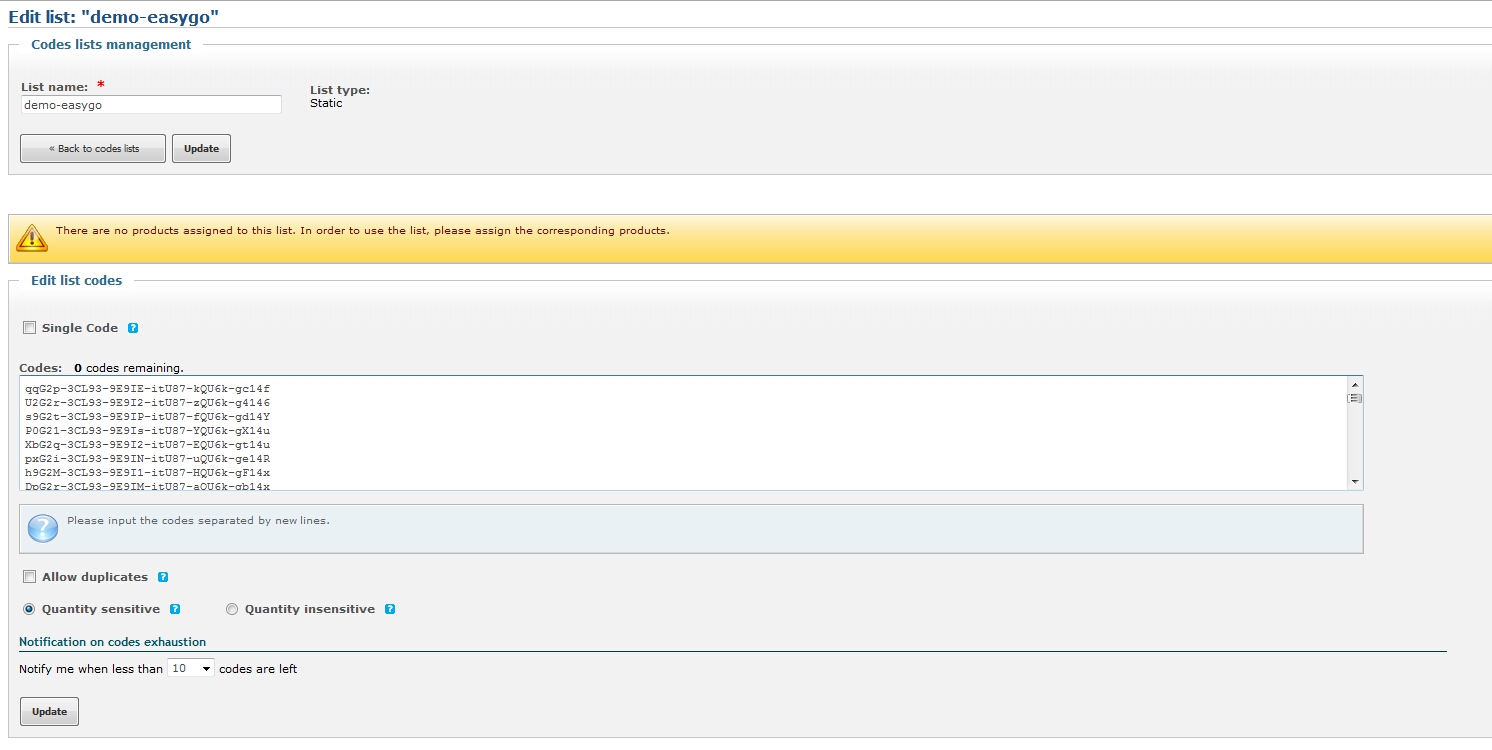
Task: Go back to codes lists
Action: pos(93,148)
